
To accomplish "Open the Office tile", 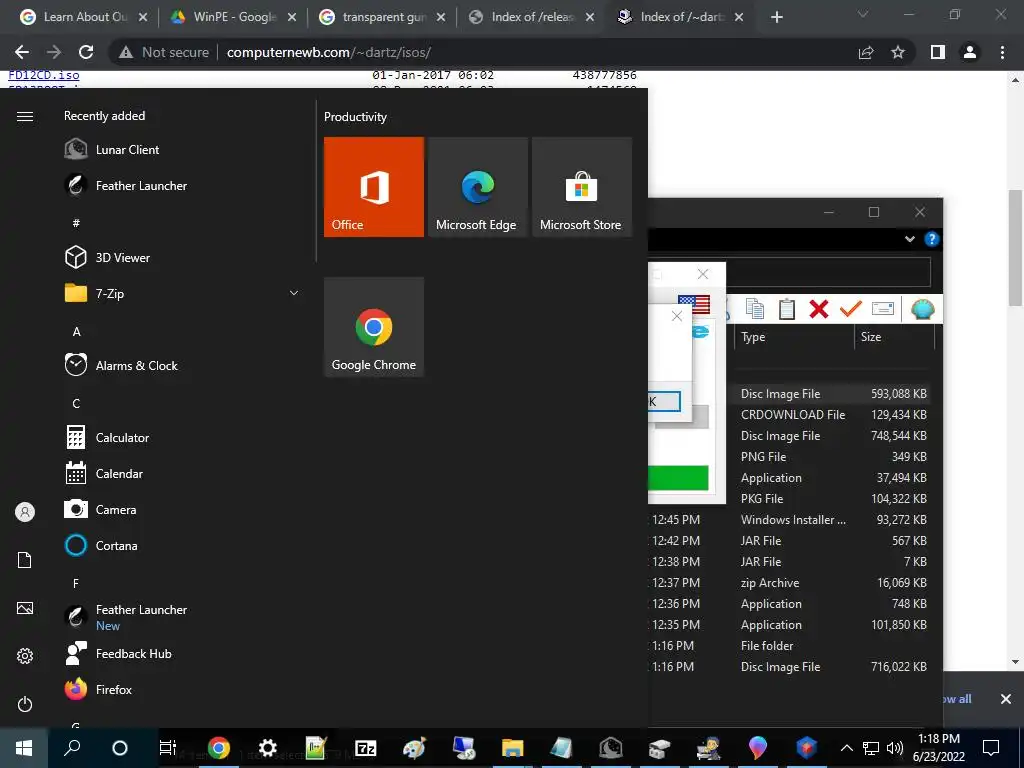I will pyautogui.click(x=374, y=187).
